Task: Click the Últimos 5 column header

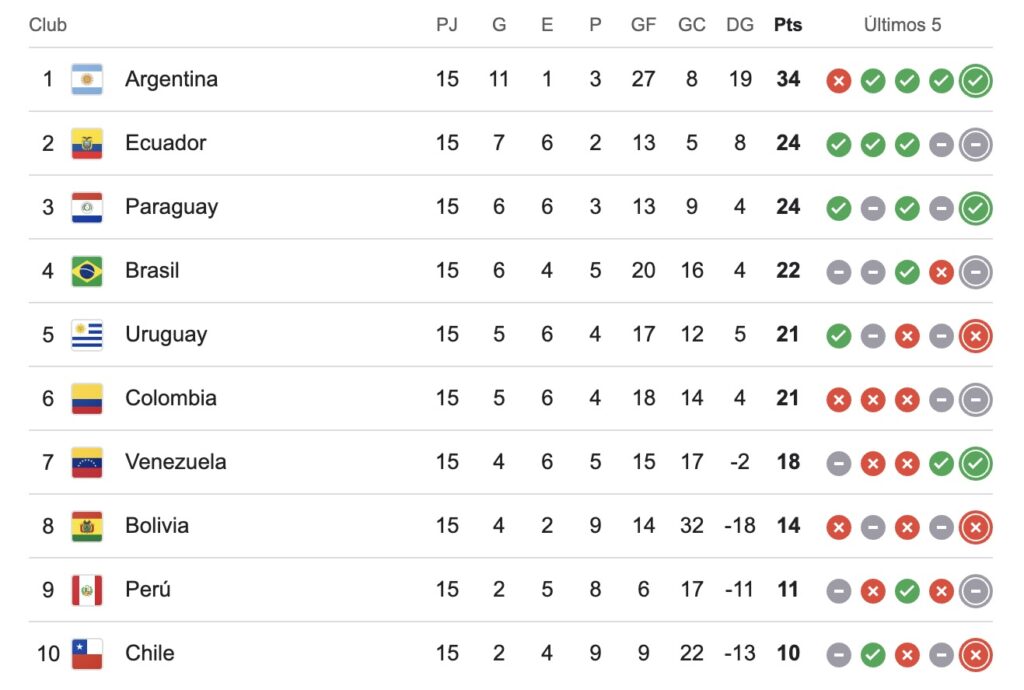Action: click(x=902, y=25)
